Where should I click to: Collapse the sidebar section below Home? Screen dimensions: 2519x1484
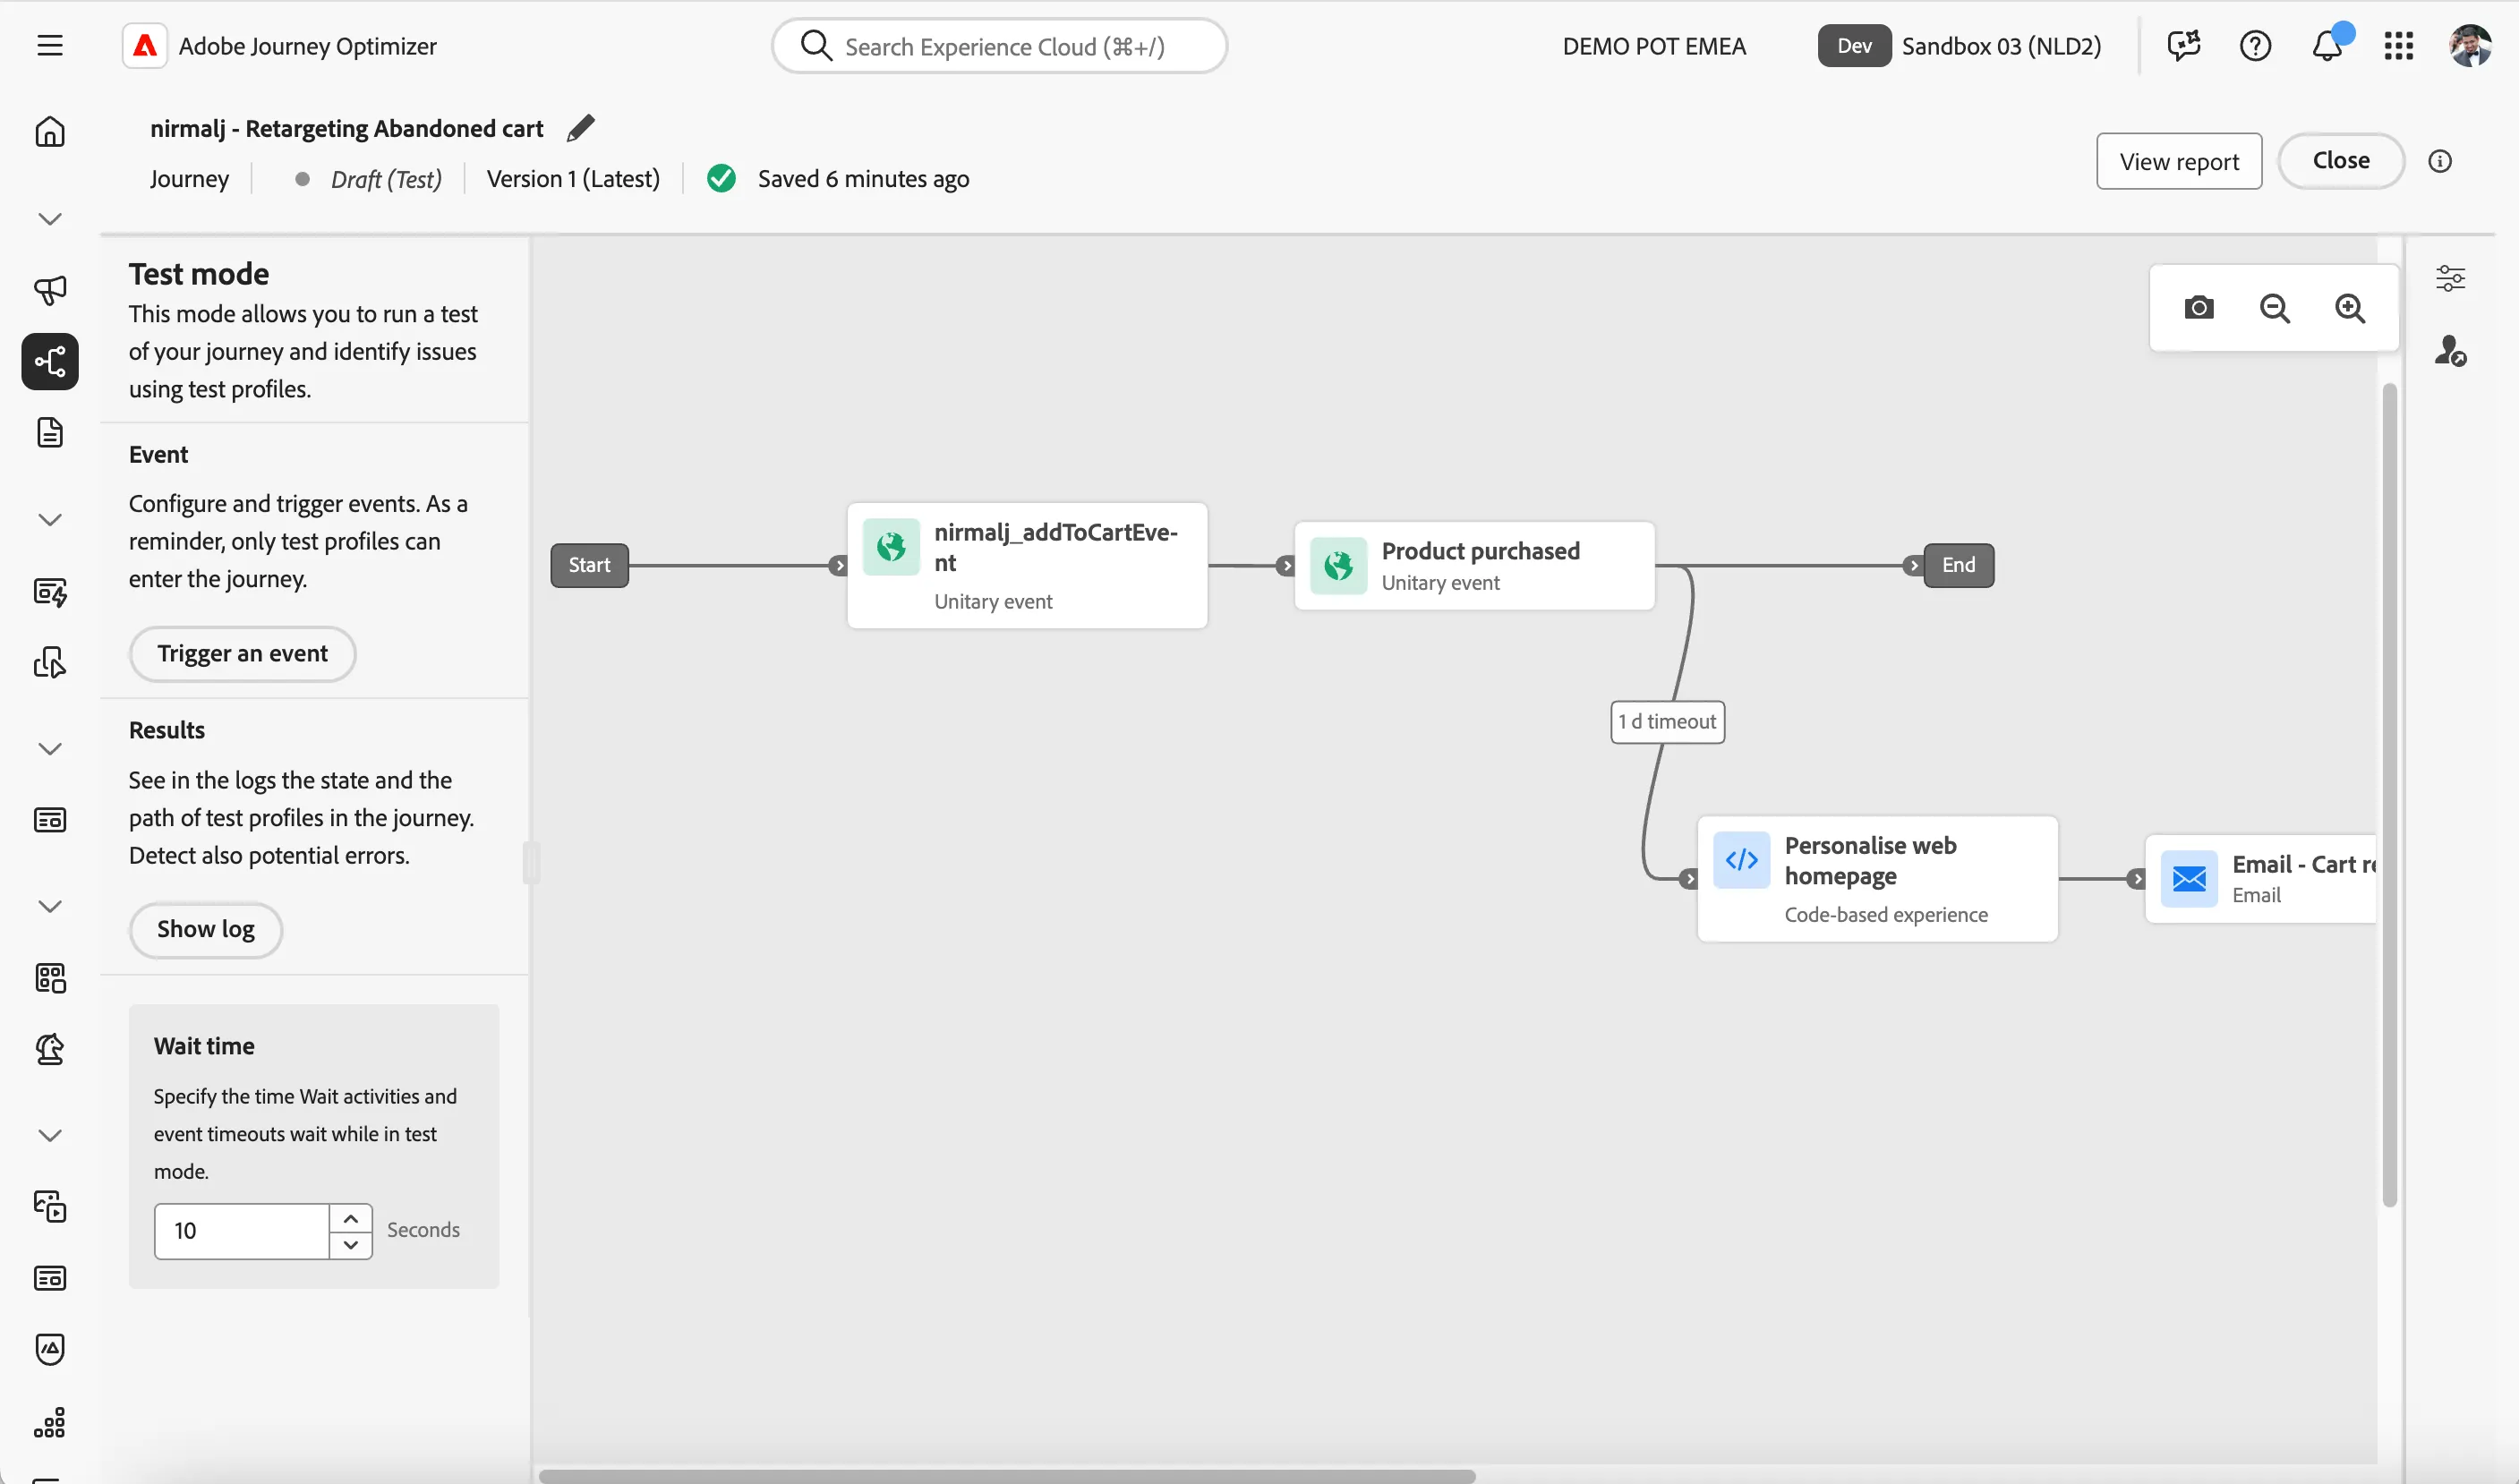tap(50, 219)
